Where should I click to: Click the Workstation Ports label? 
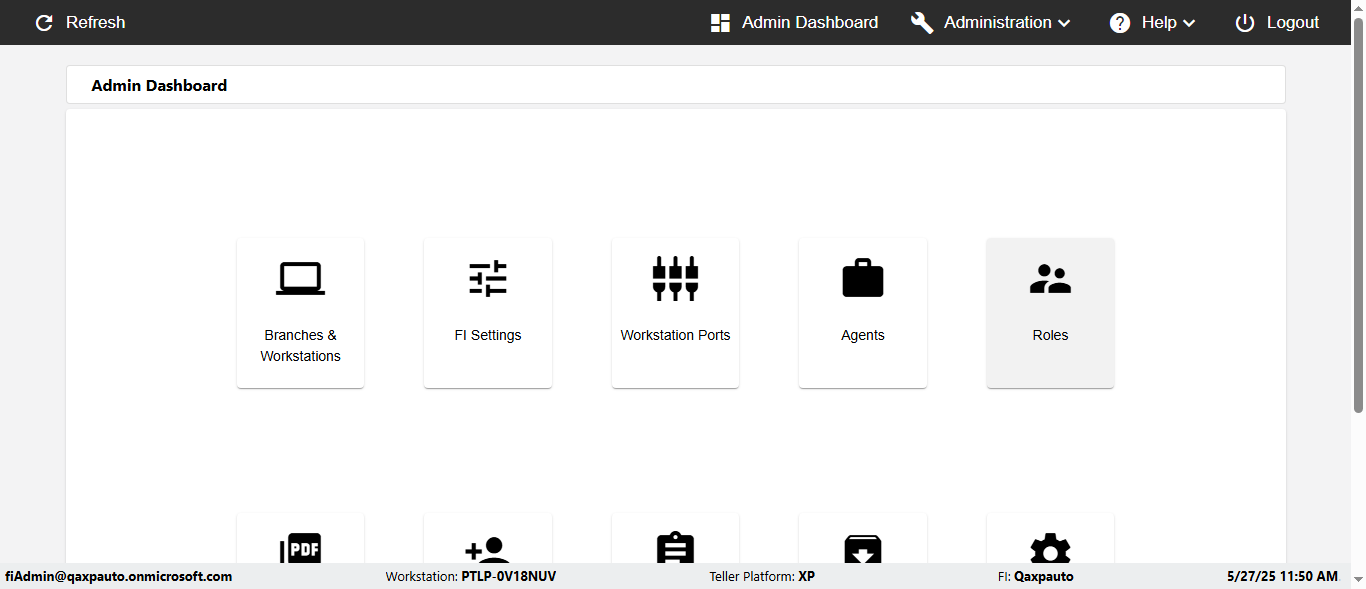pos(675,335)
